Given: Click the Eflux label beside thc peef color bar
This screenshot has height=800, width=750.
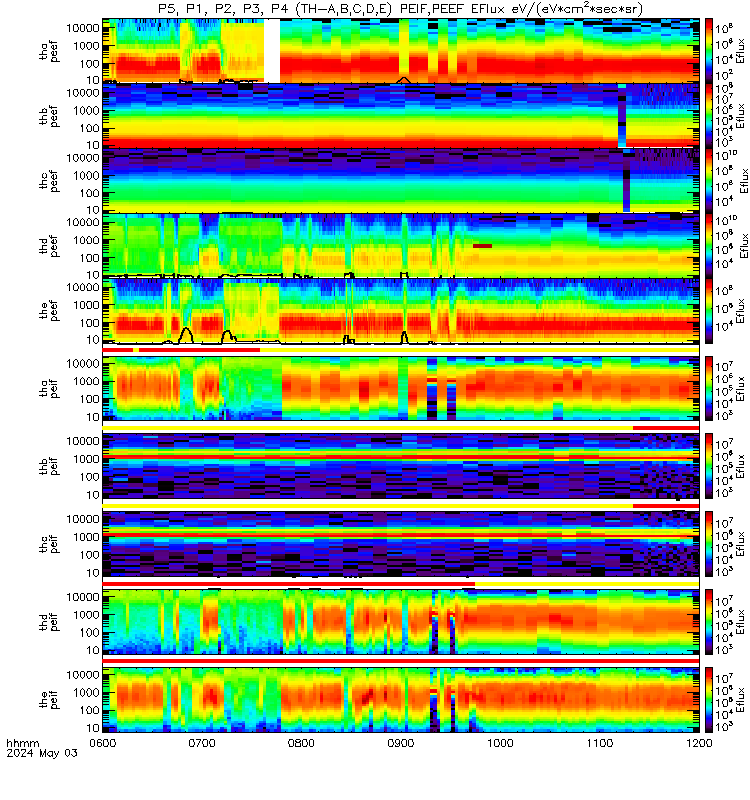Looking at the screenshot, I should (x=743, y=181).
